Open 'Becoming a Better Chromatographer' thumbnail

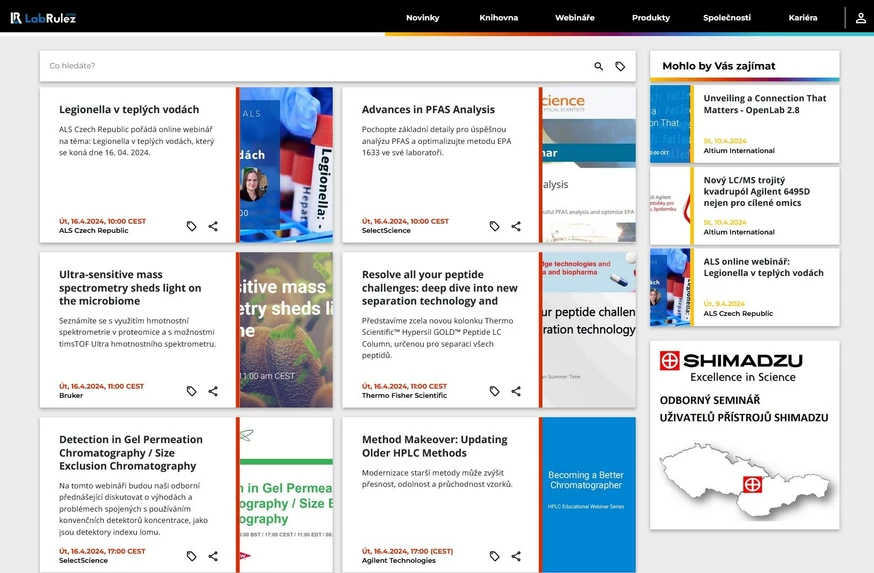pyautogui.click(x=587, y=494)
